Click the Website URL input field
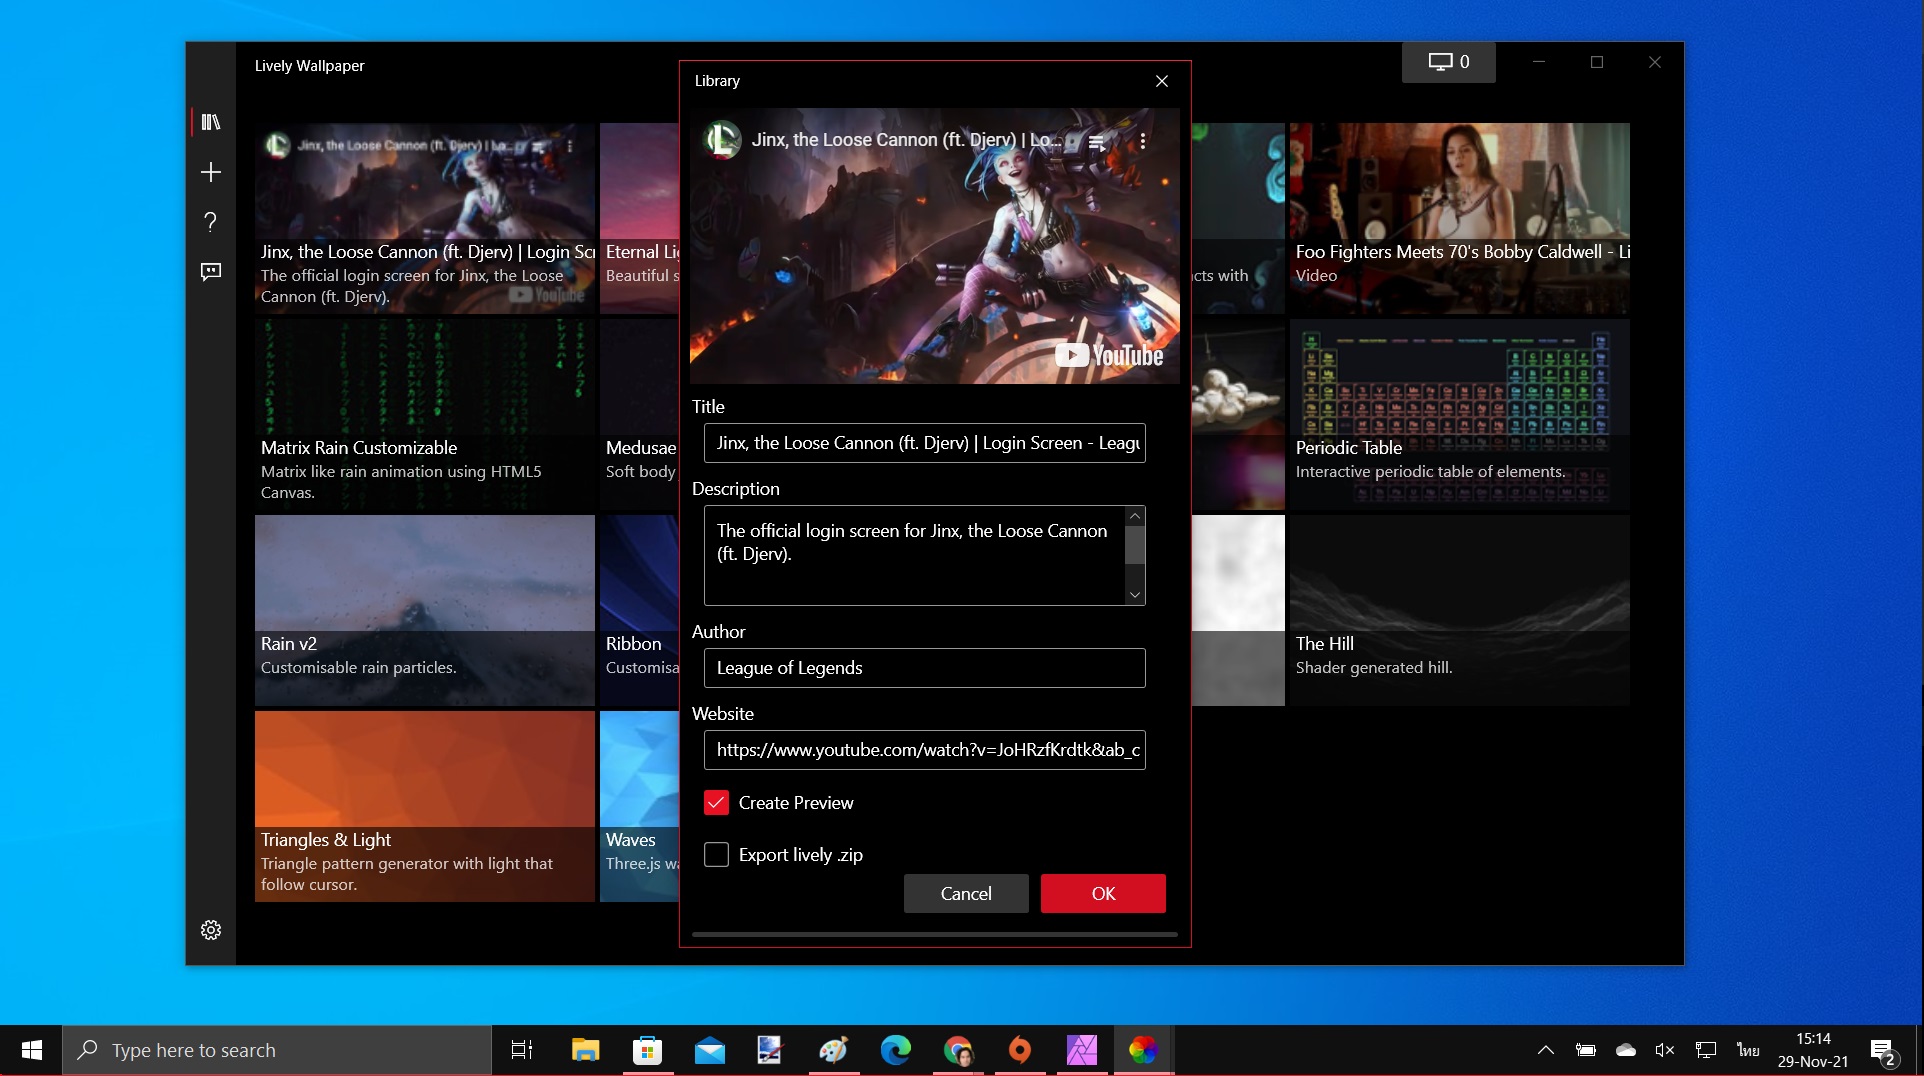 click(924, 750)
